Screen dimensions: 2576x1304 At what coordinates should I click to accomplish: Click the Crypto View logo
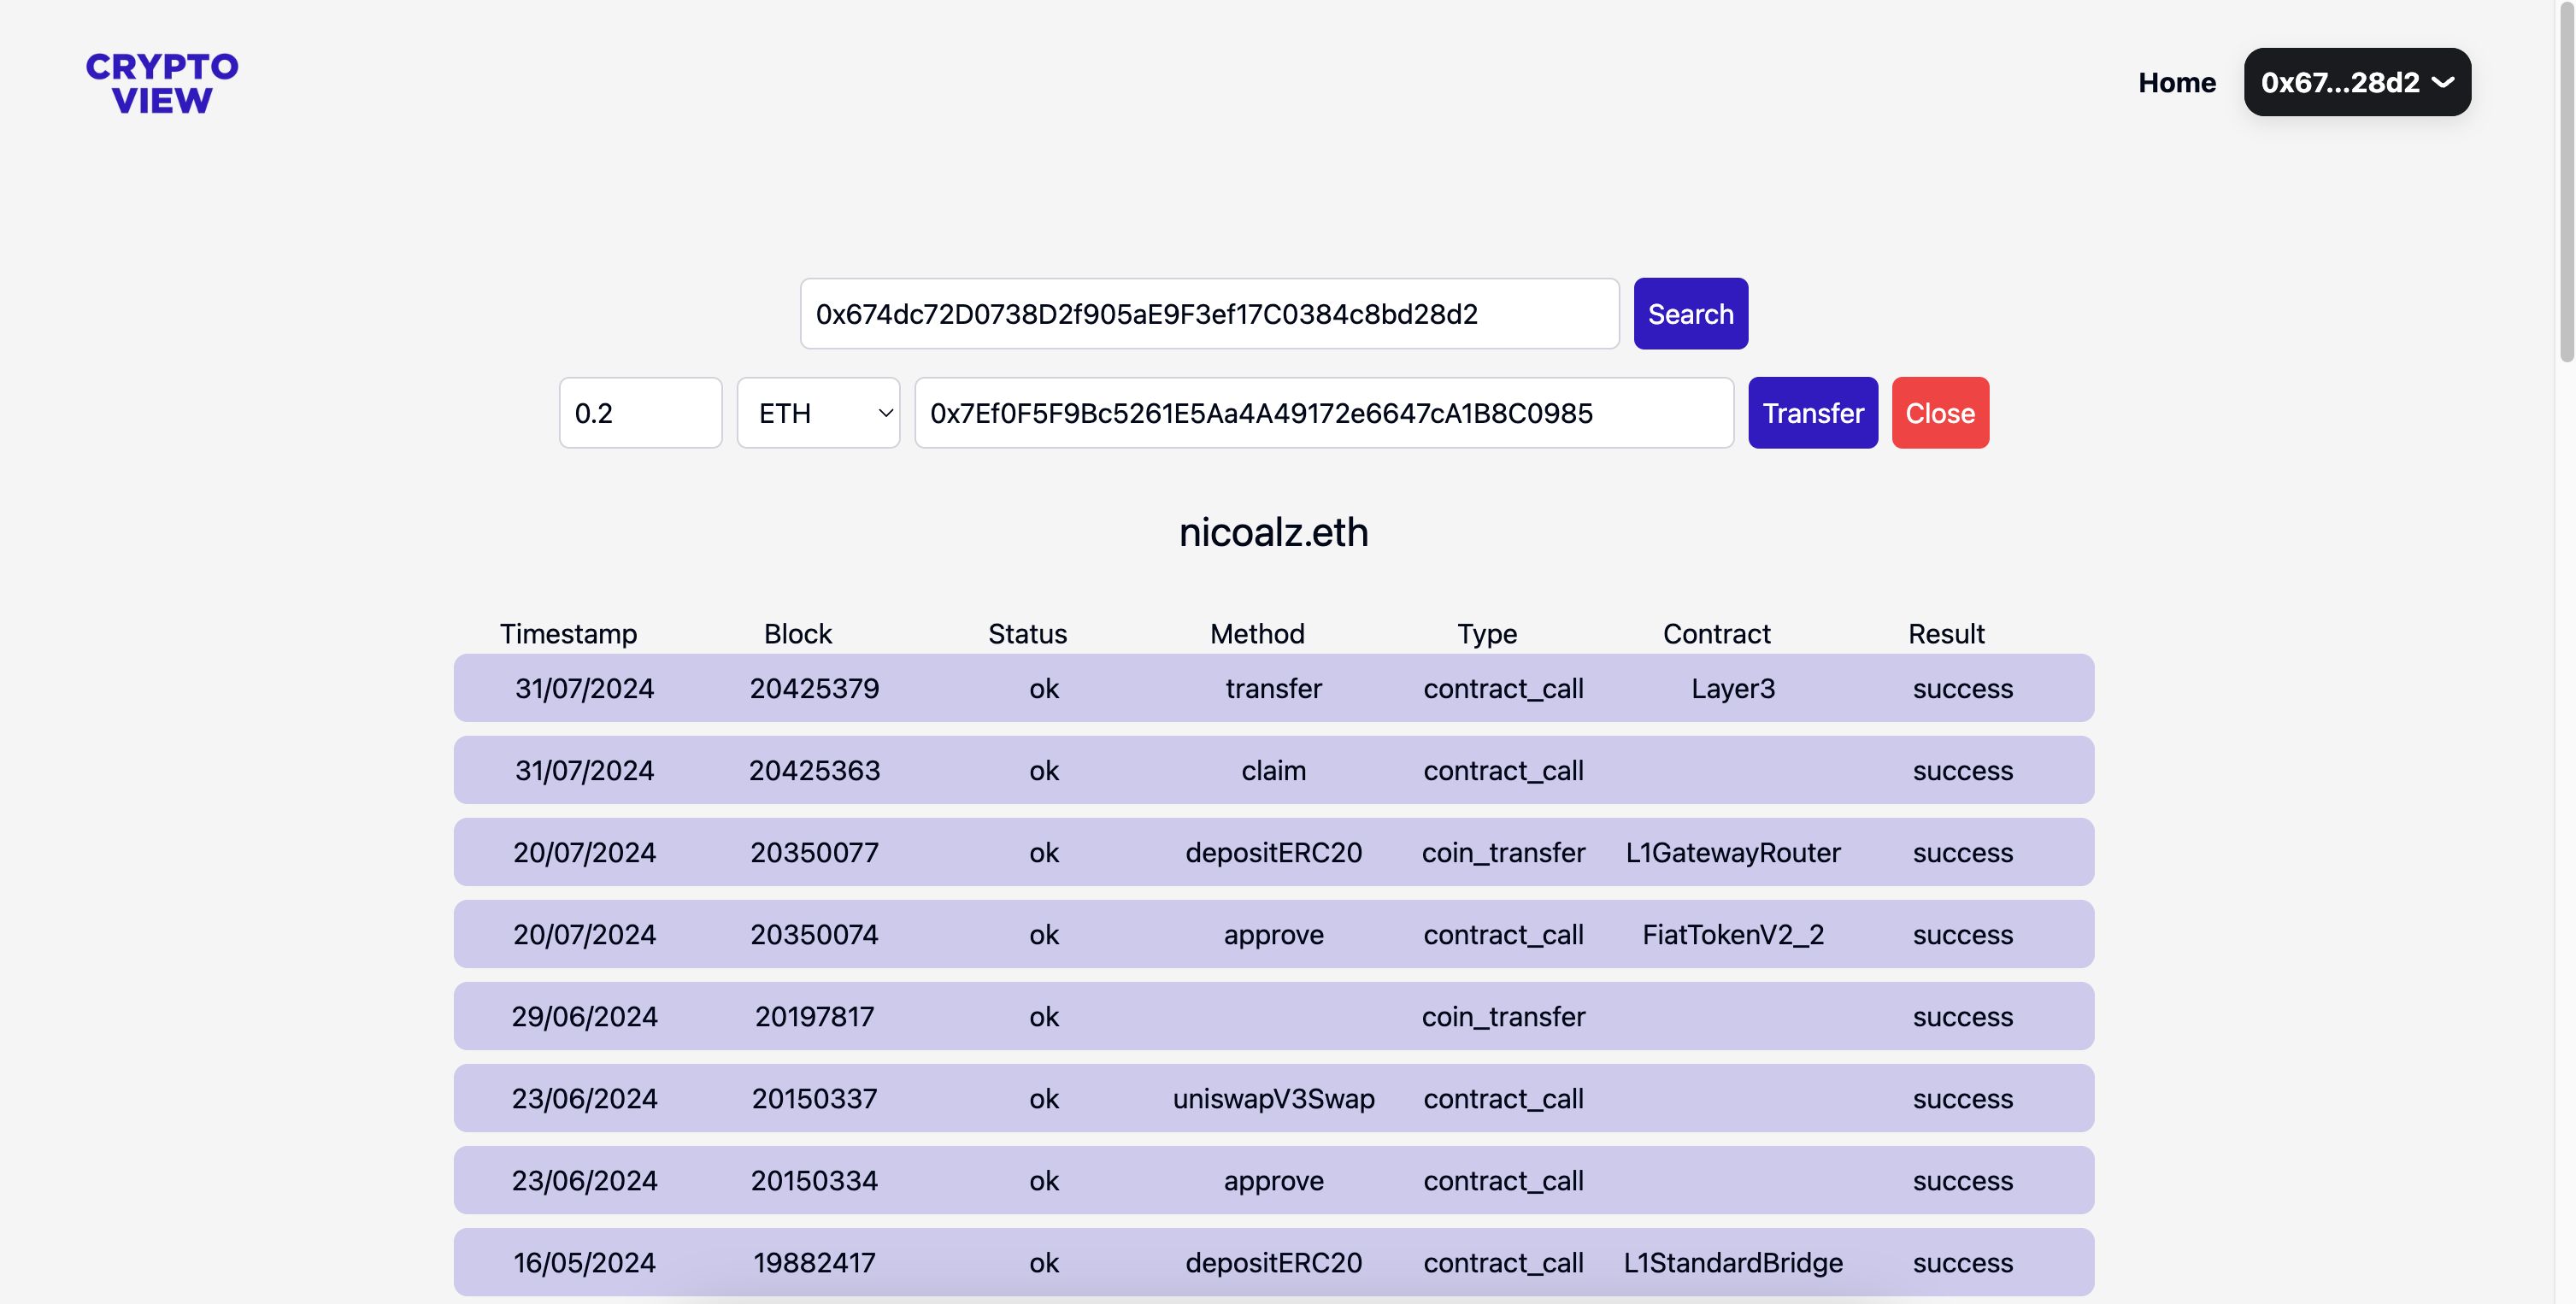click(x=162, y=83)
